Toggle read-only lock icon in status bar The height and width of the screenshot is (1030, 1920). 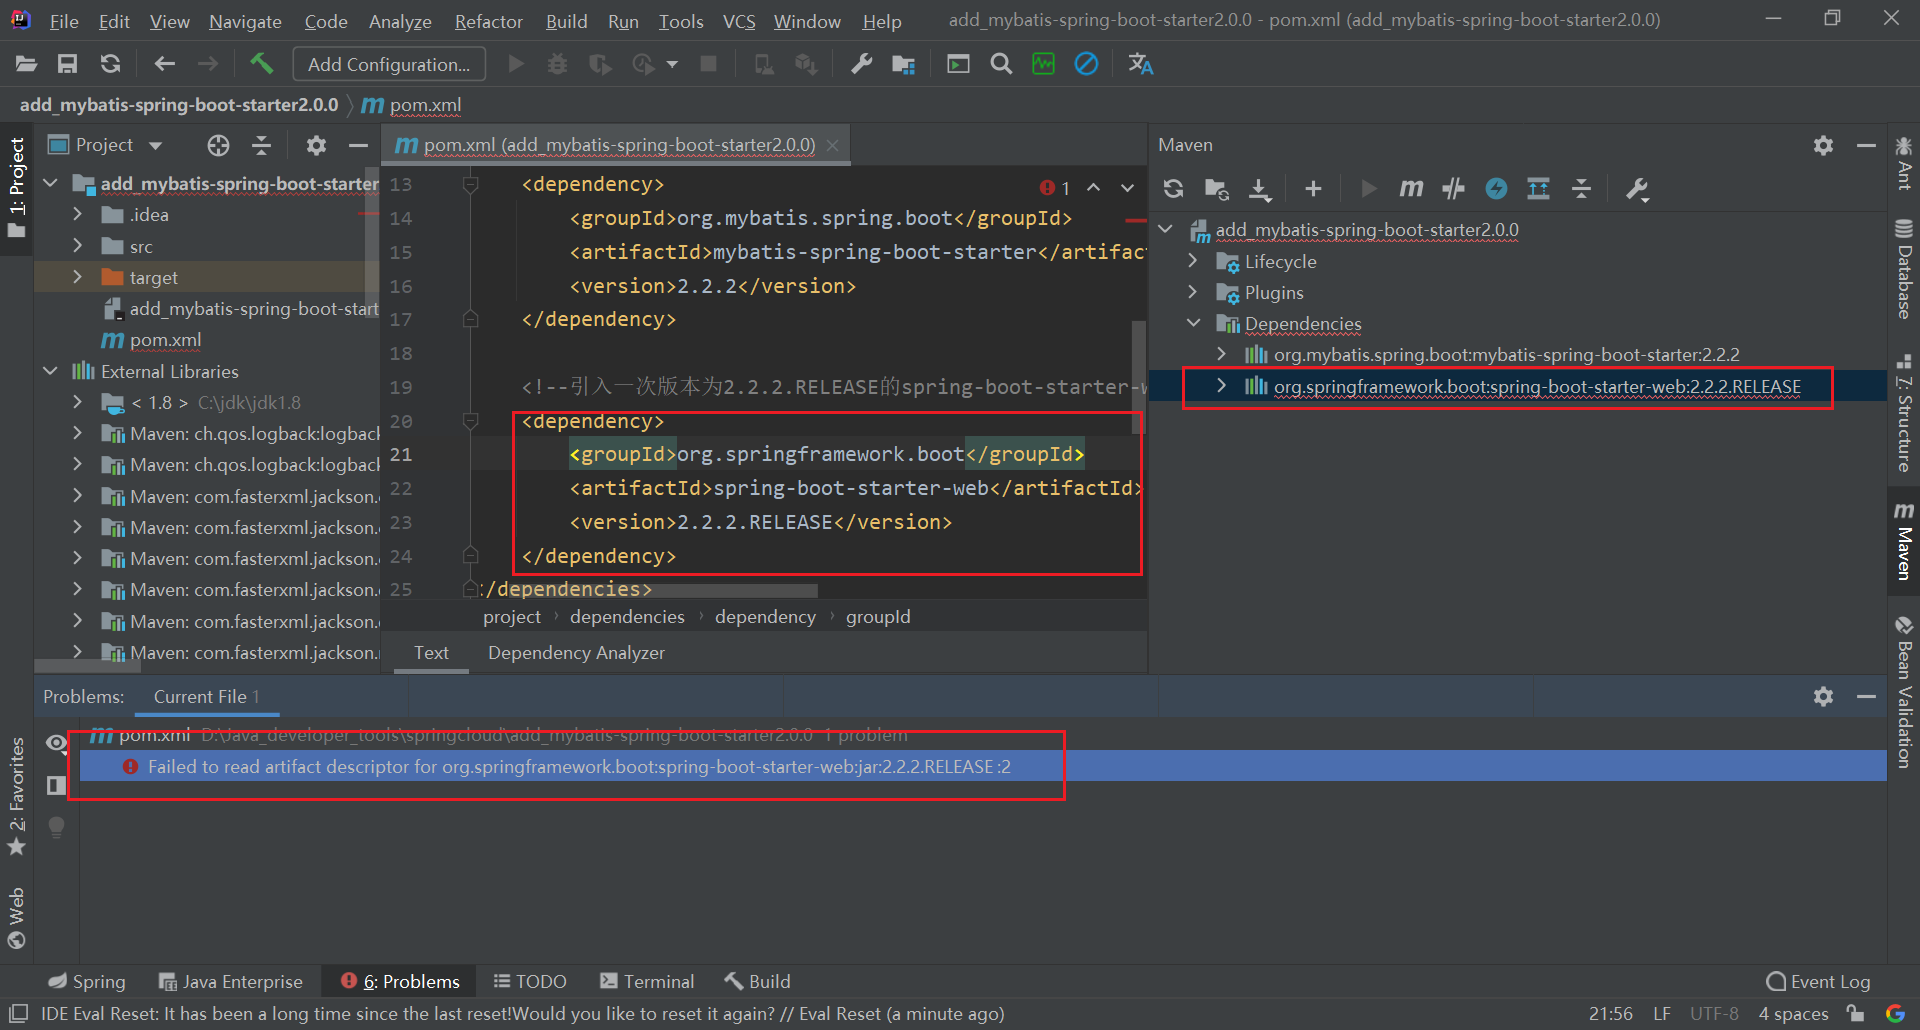[1856, 1014]
